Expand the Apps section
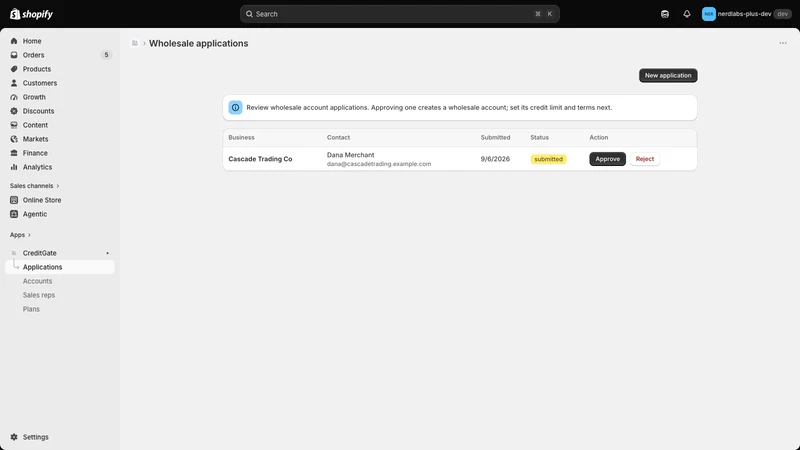Screen dimensions: 800x450 click(x=20, y=235)
